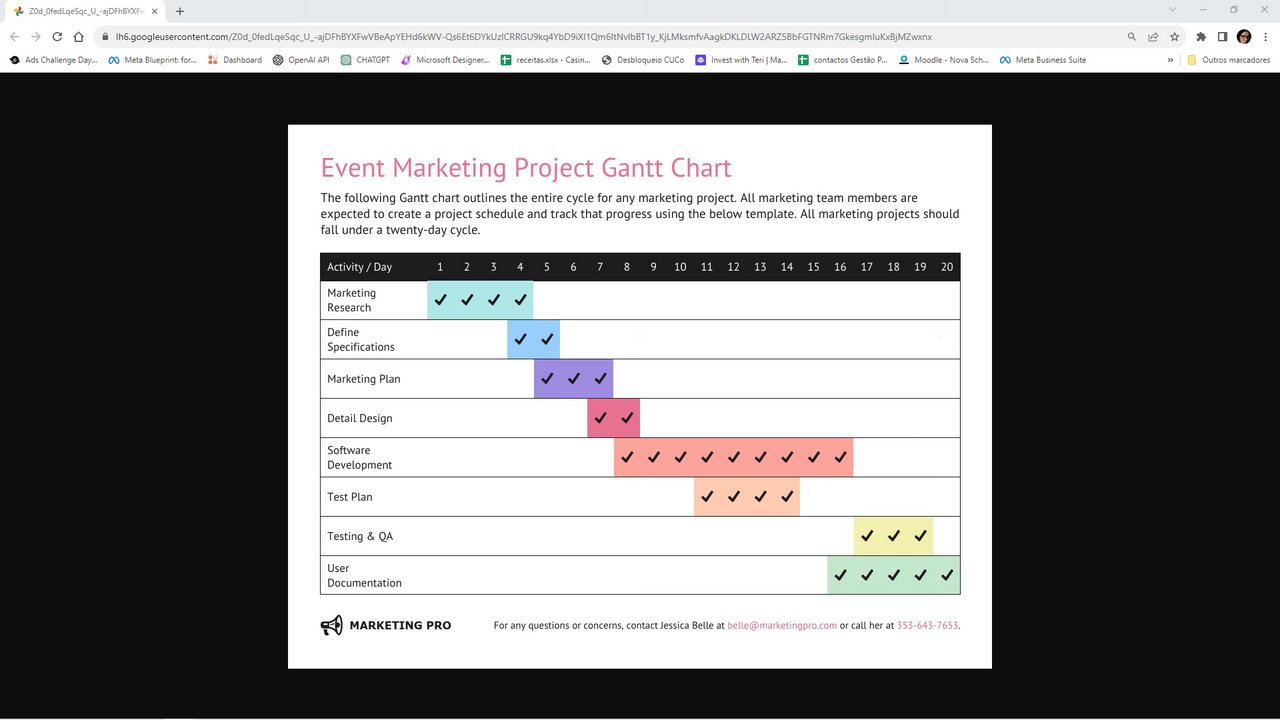
Task: Click the 353-643-7653 phone number
Action: 927,625
